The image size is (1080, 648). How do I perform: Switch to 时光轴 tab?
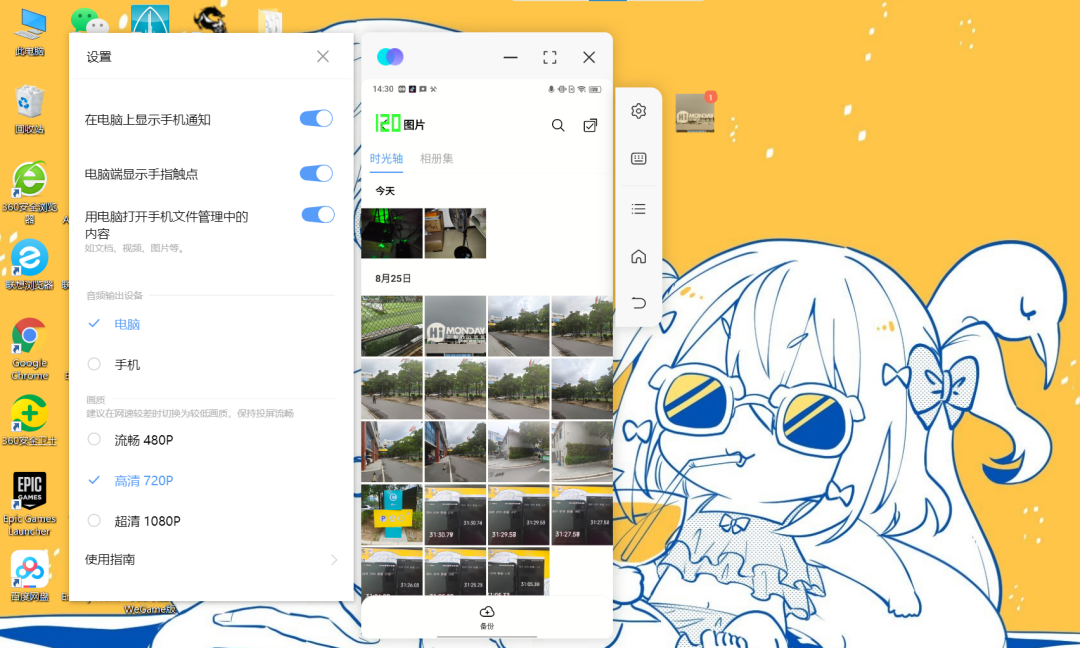(x=386, y=158)
